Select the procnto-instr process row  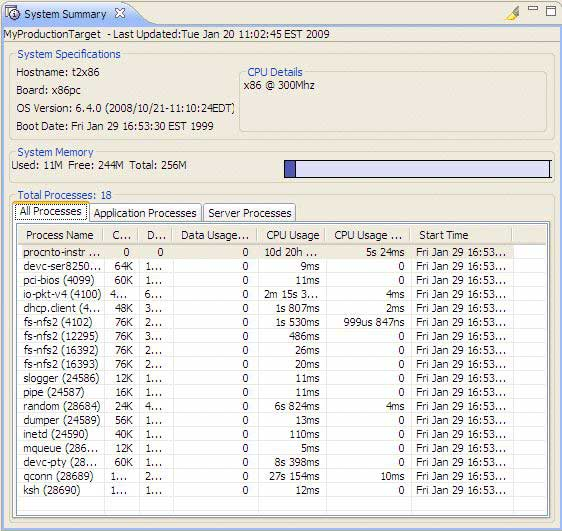266,252
